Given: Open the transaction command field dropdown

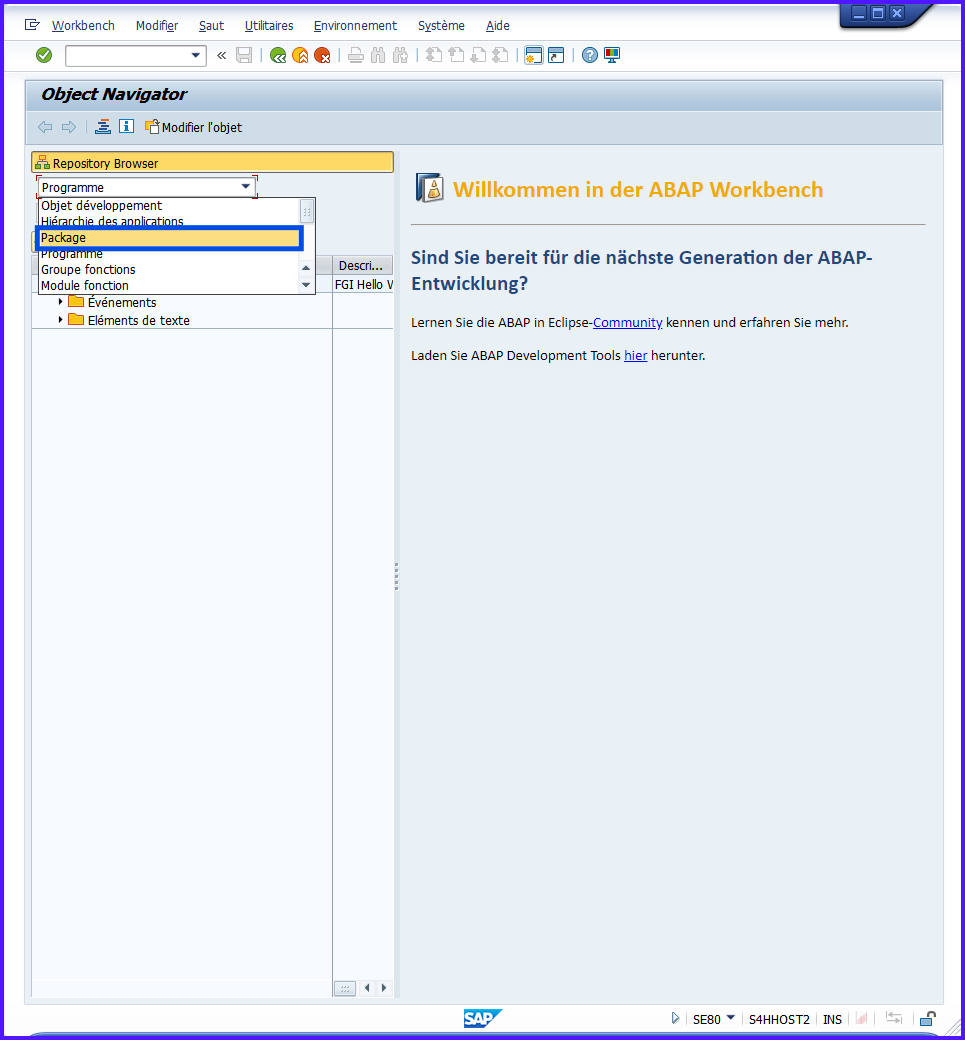Looking at the screenshot, I should pos(196,56).
